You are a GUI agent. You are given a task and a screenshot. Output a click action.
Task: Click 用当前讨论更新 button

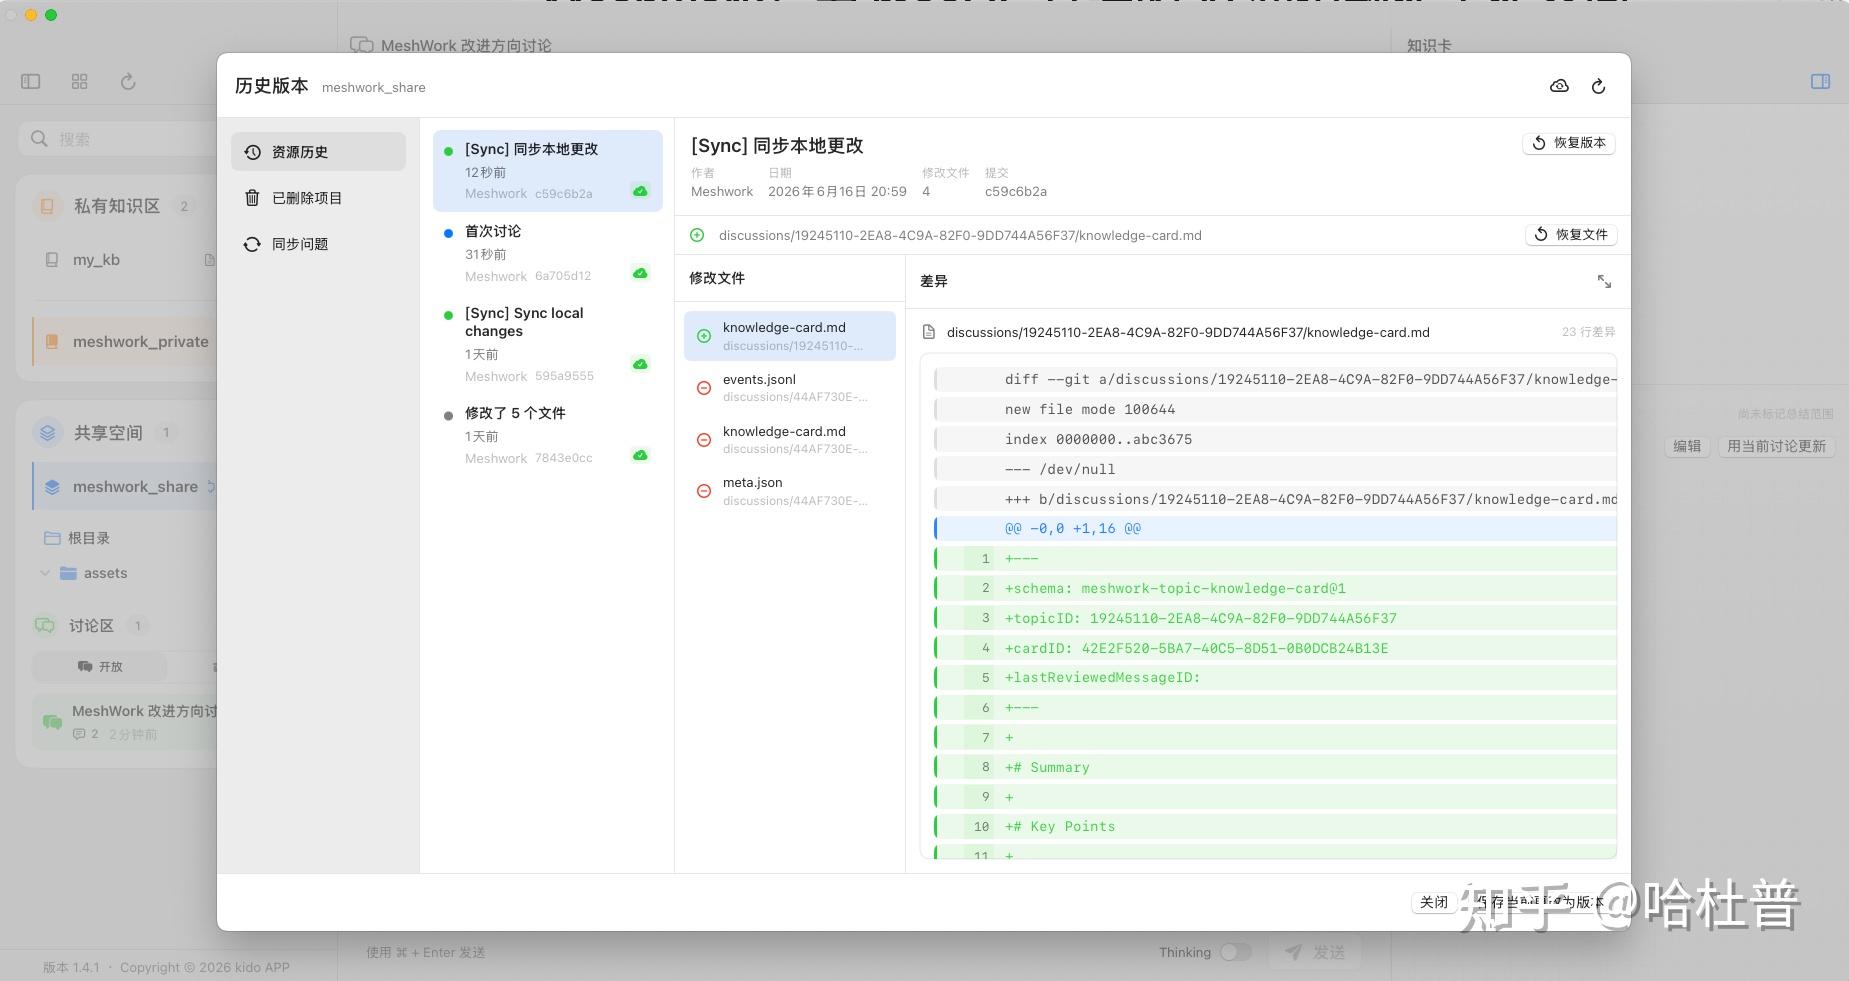(1776, 446)
